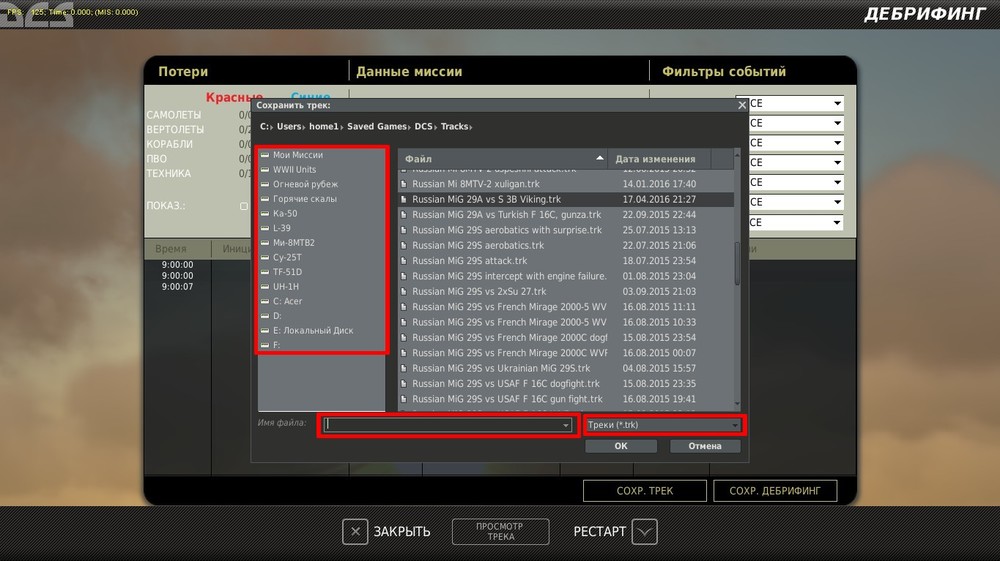Open the first СЕ event filter dropdown

coord(837,103)
